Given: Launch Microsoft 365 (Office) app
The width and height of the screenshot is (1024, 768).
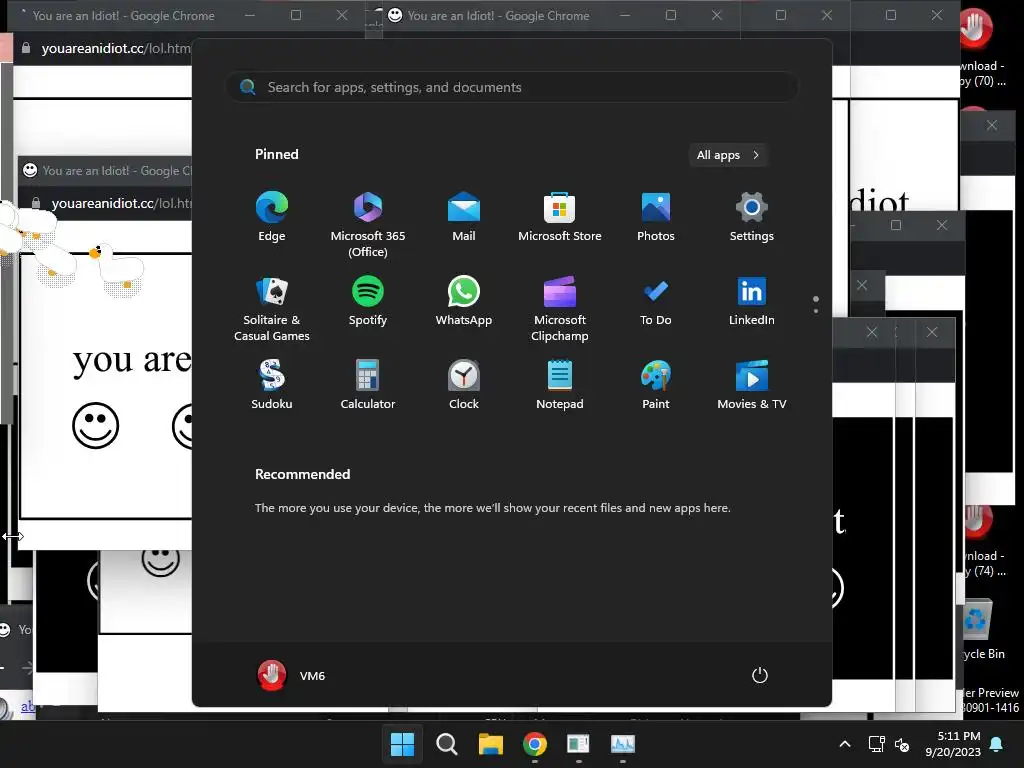Looking at the screenshot, I should [x=368, y=225].
